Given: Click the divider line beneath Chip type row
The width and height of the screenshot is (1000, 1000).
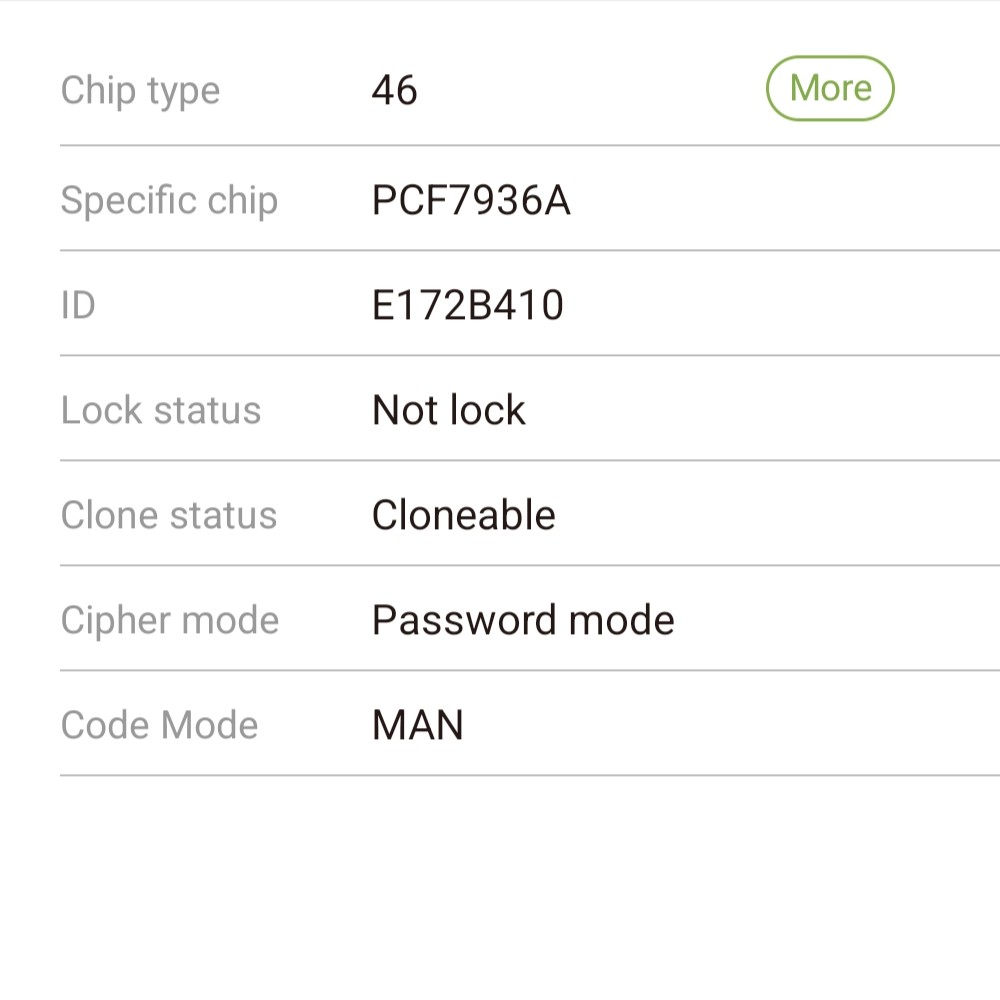Looking at the screenshot, I should [x=530, y=146].
